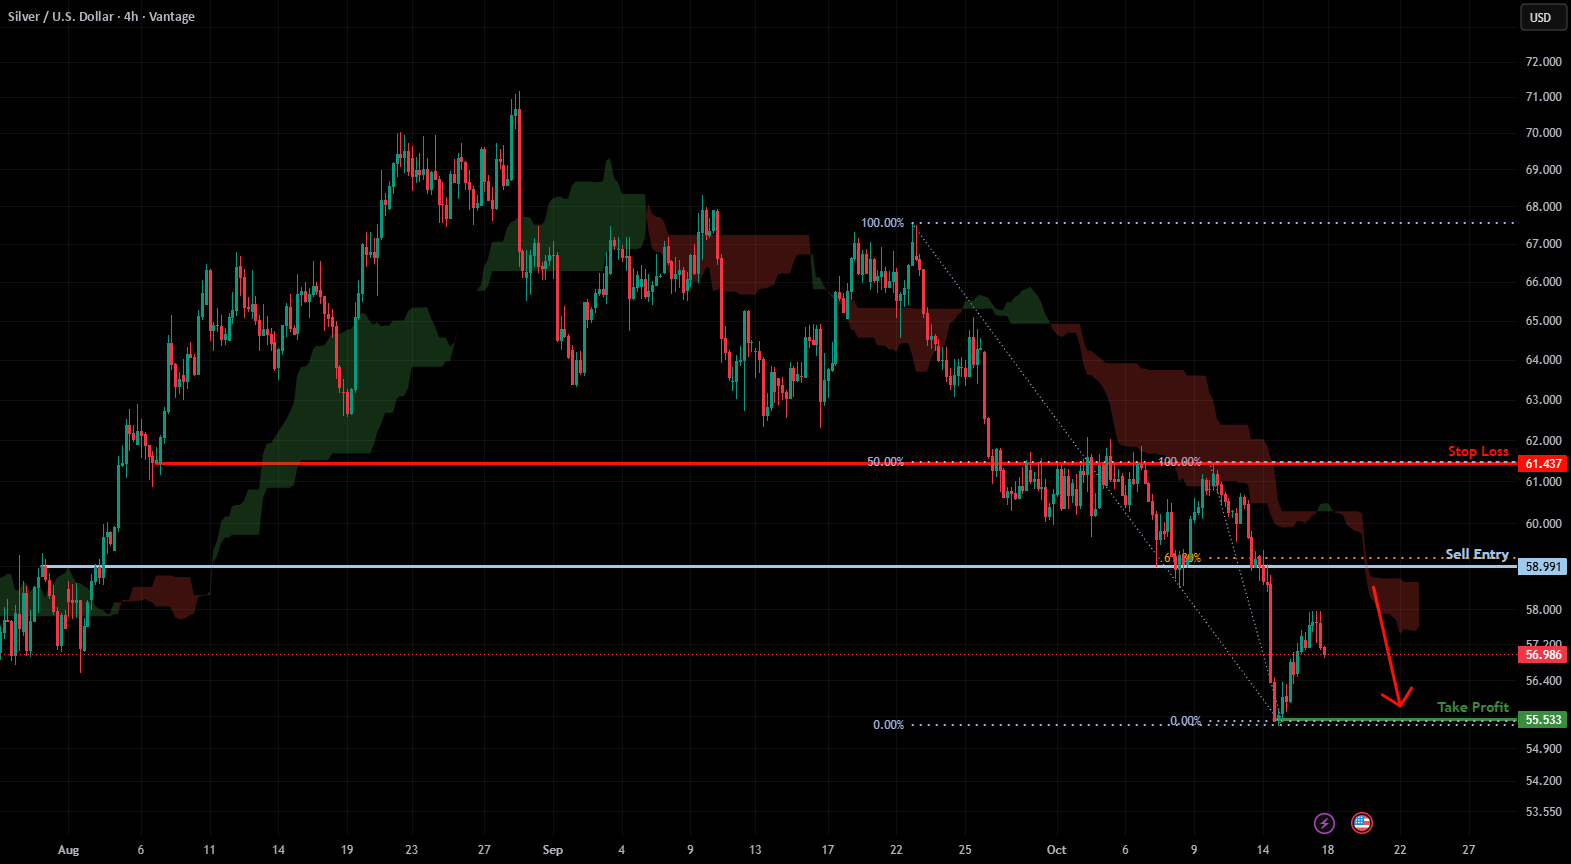Click the Silver / U.S. Dollar chart title

tap(102, 17)
